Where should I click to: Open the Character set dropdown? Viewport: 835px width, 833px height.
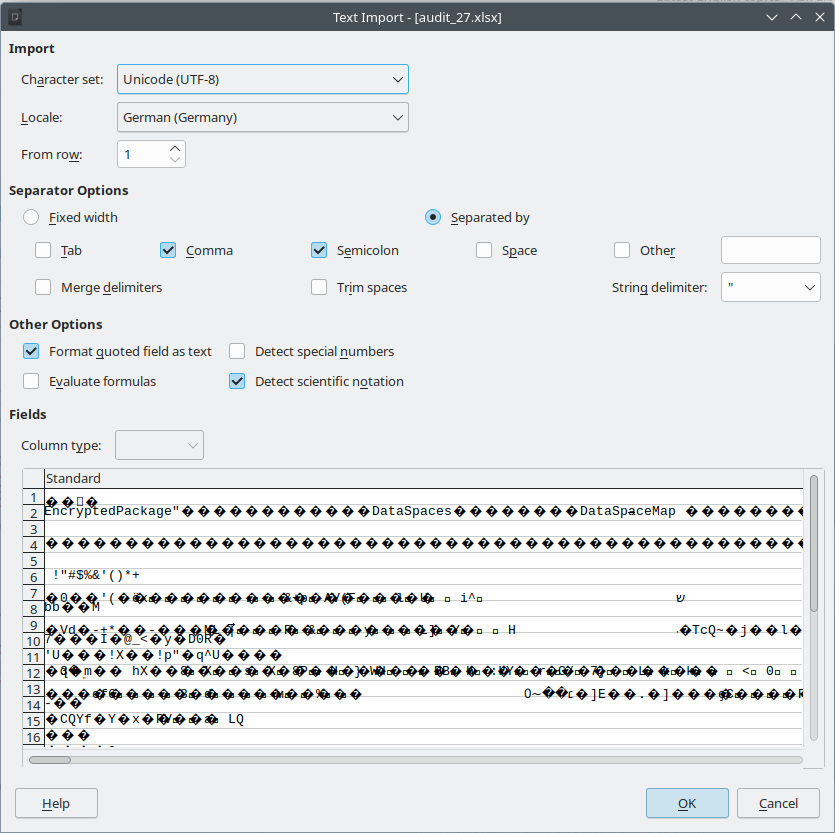(263, 79)
